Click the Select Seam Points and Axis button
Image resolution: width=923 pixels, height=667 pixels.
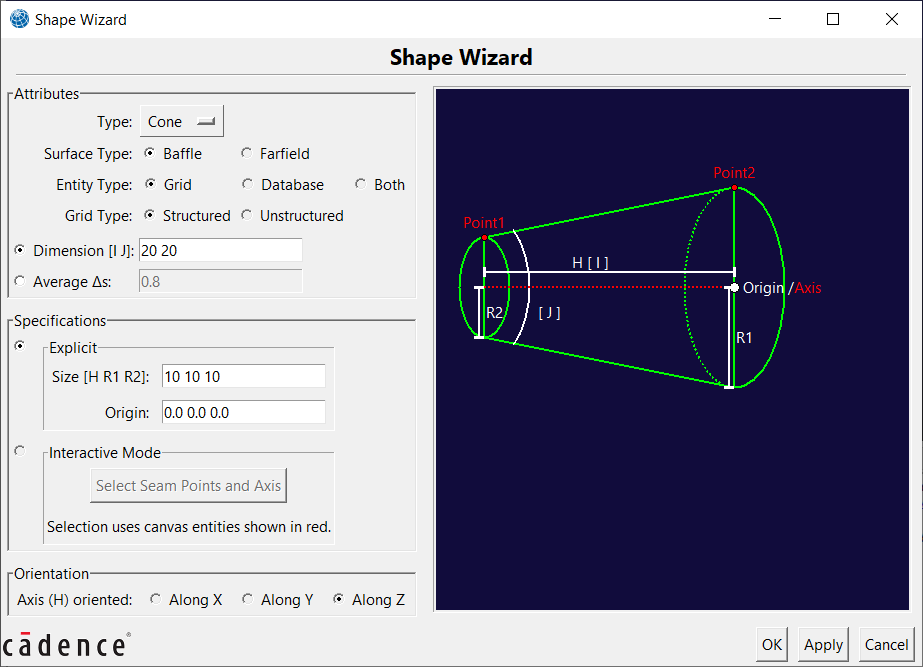[x=188, y=486]
